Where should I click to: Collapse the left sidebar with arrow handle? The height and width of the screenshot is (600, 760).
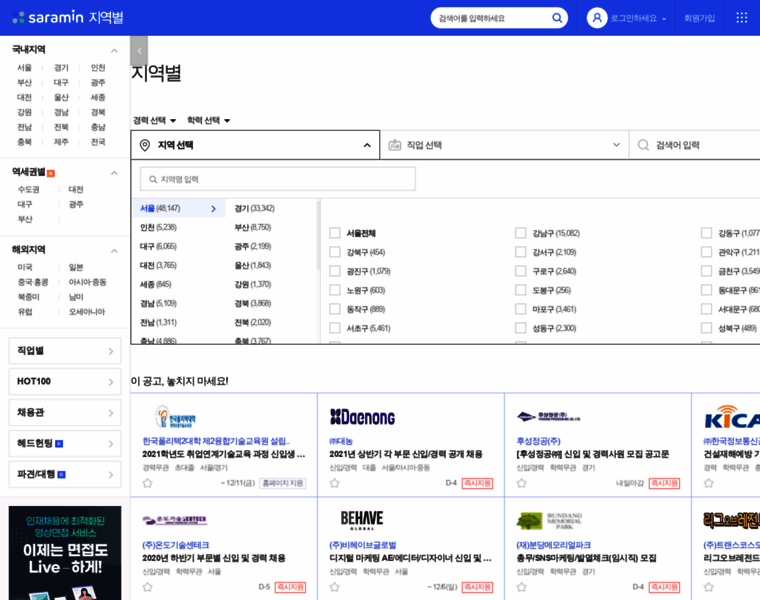(x=139, y=50)
